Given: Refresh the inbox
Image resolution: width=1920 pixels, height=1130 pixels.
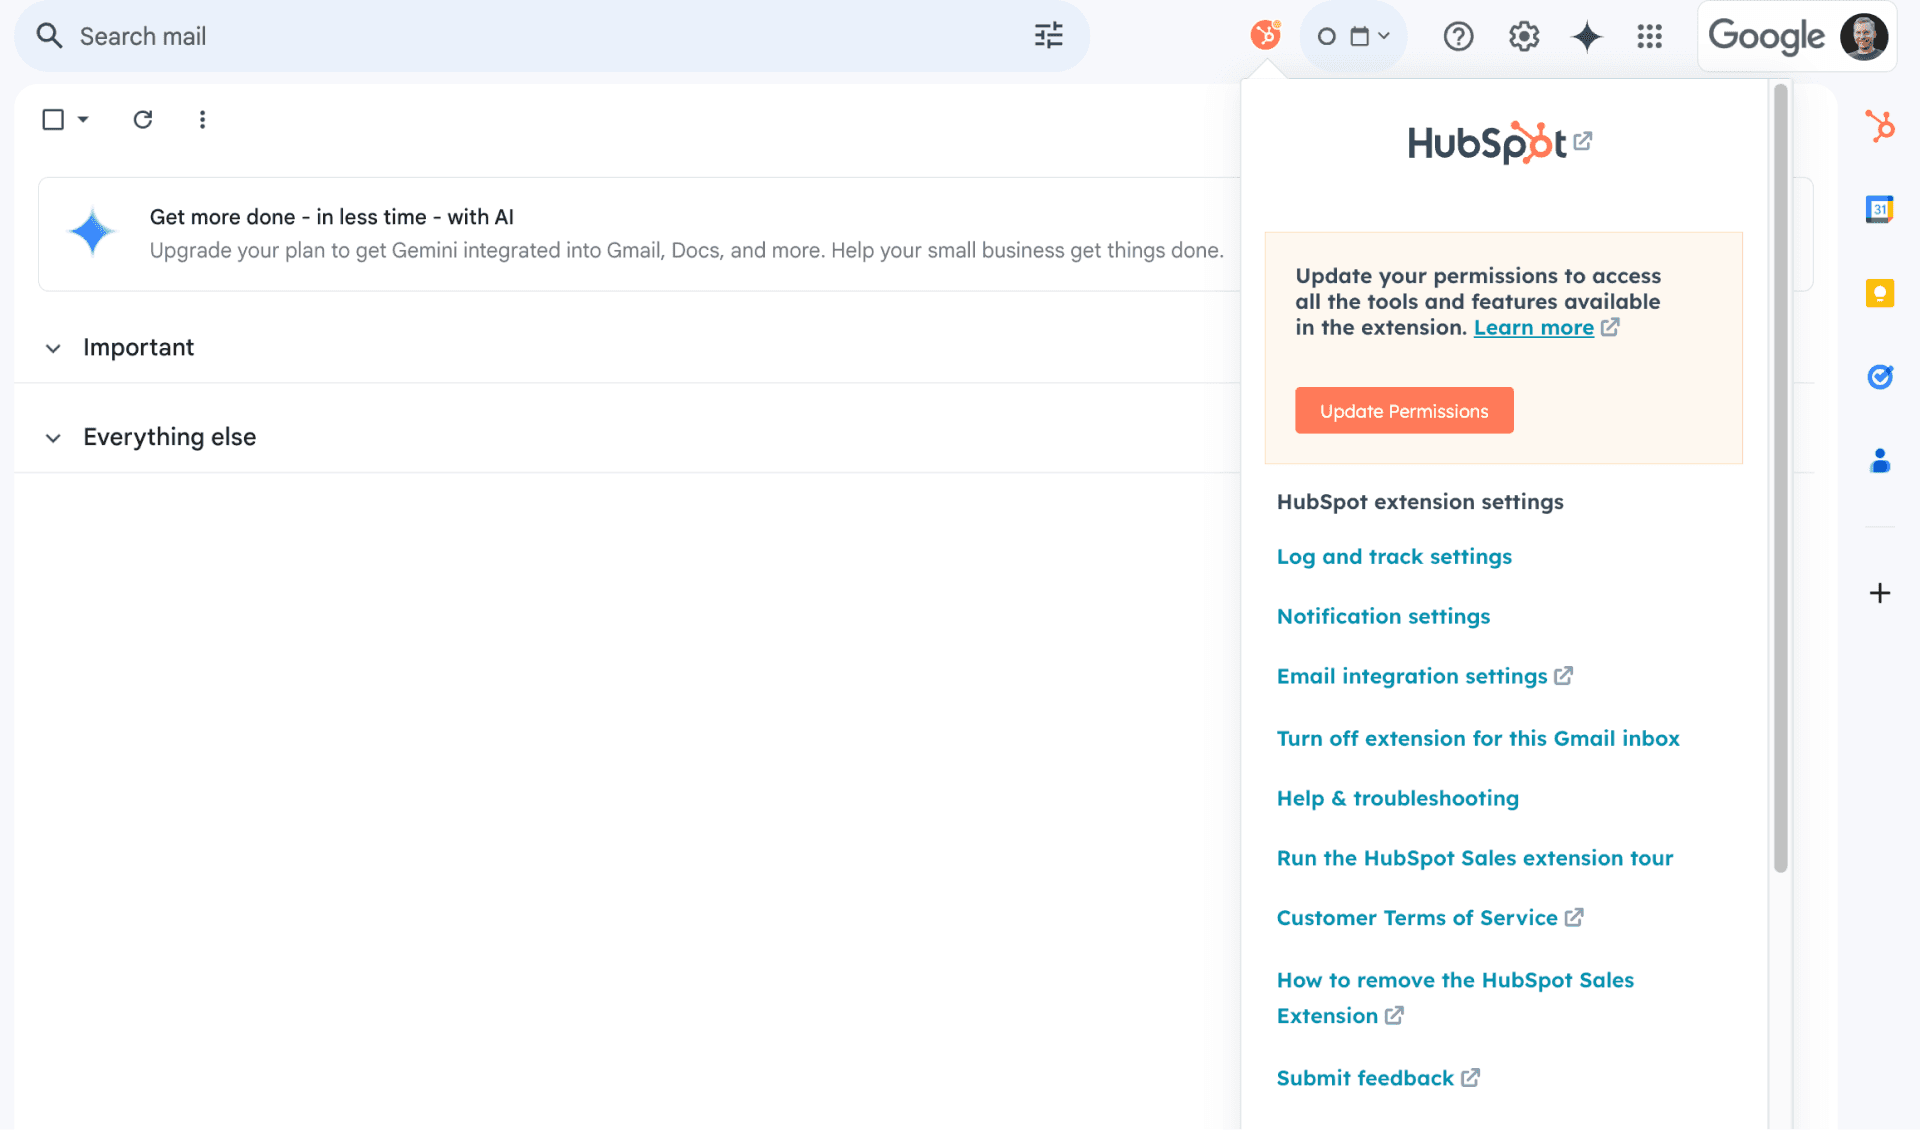Looking at the screenshot, I should [x=143, y=120].
